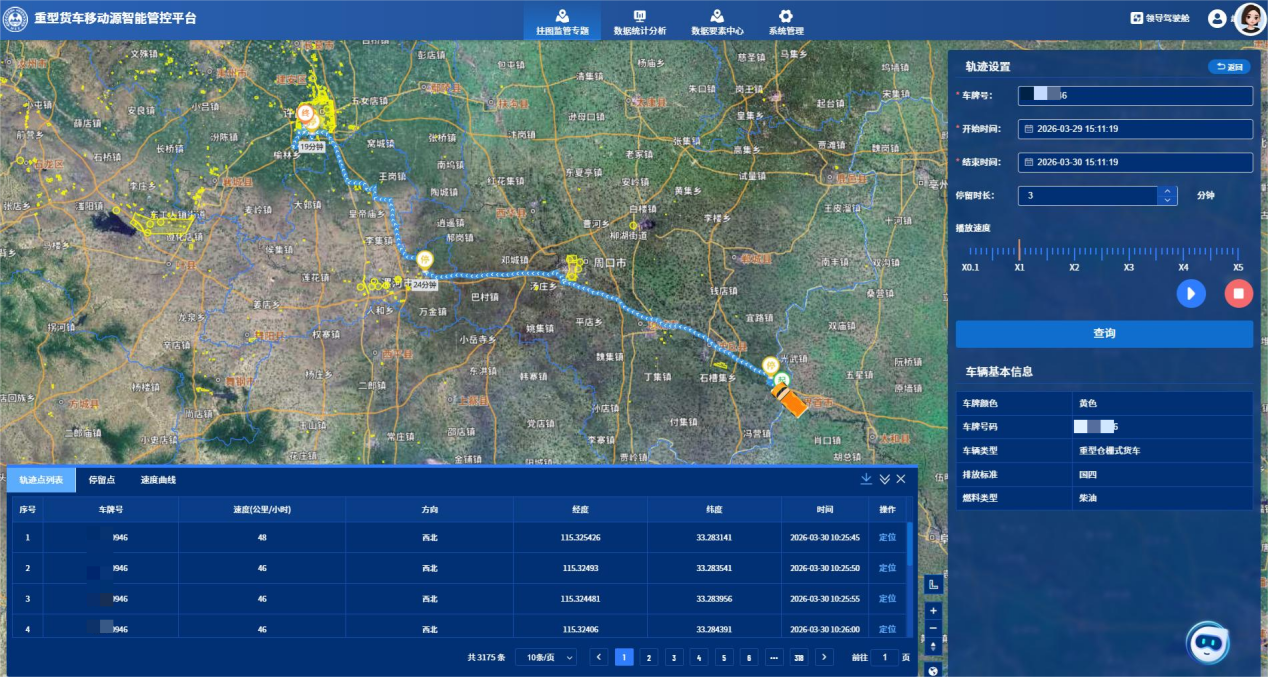This screenshot has height=677, width=1268.
Task: Zoom in on the map
Action: click(933, 610)
